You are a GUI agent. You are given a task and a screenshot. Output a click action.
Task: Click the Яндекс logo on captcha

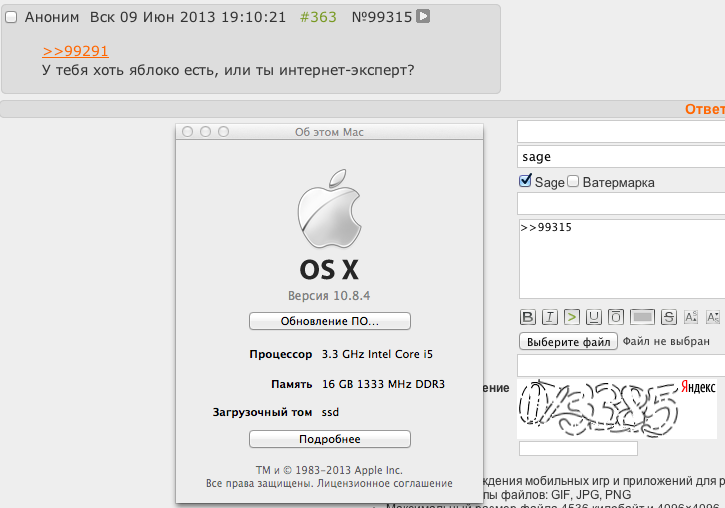[x=698, y=387]
